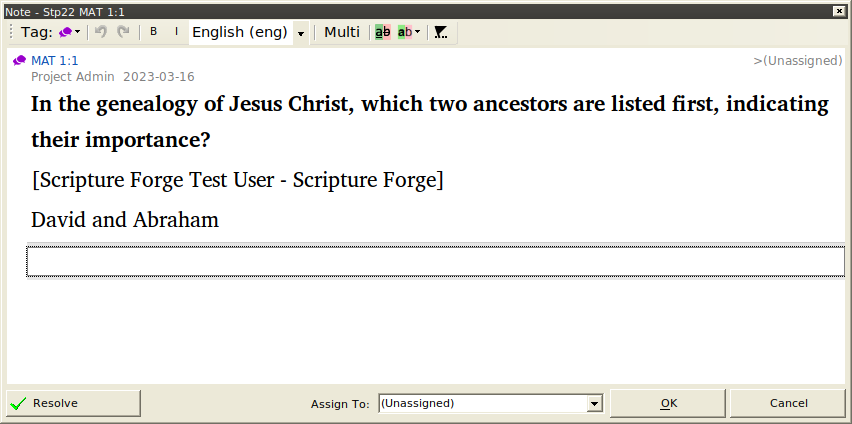Click the >(Unassigned) label at top right
Image resolution: width=852 pixels, height=424 pixels.
(797, 60)
